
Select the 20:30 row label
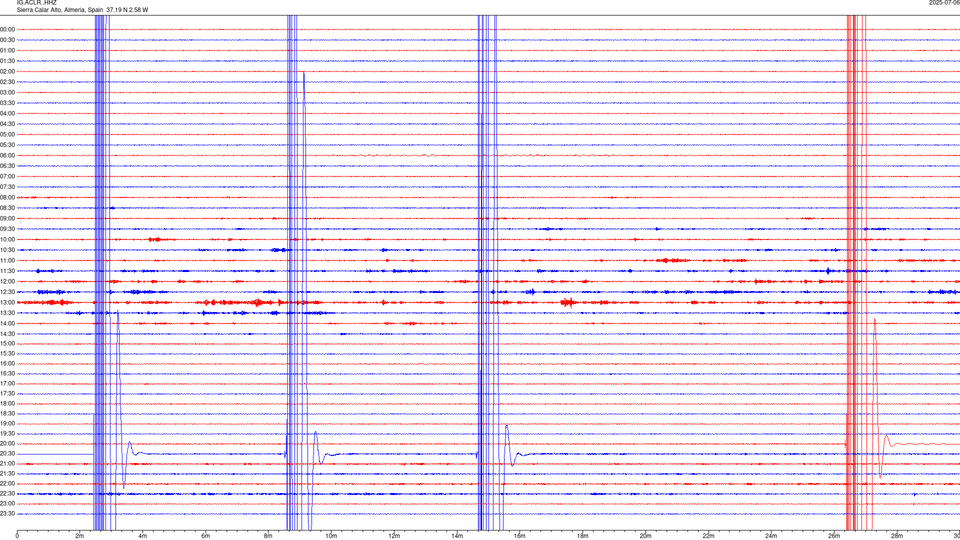coord(7,454)
